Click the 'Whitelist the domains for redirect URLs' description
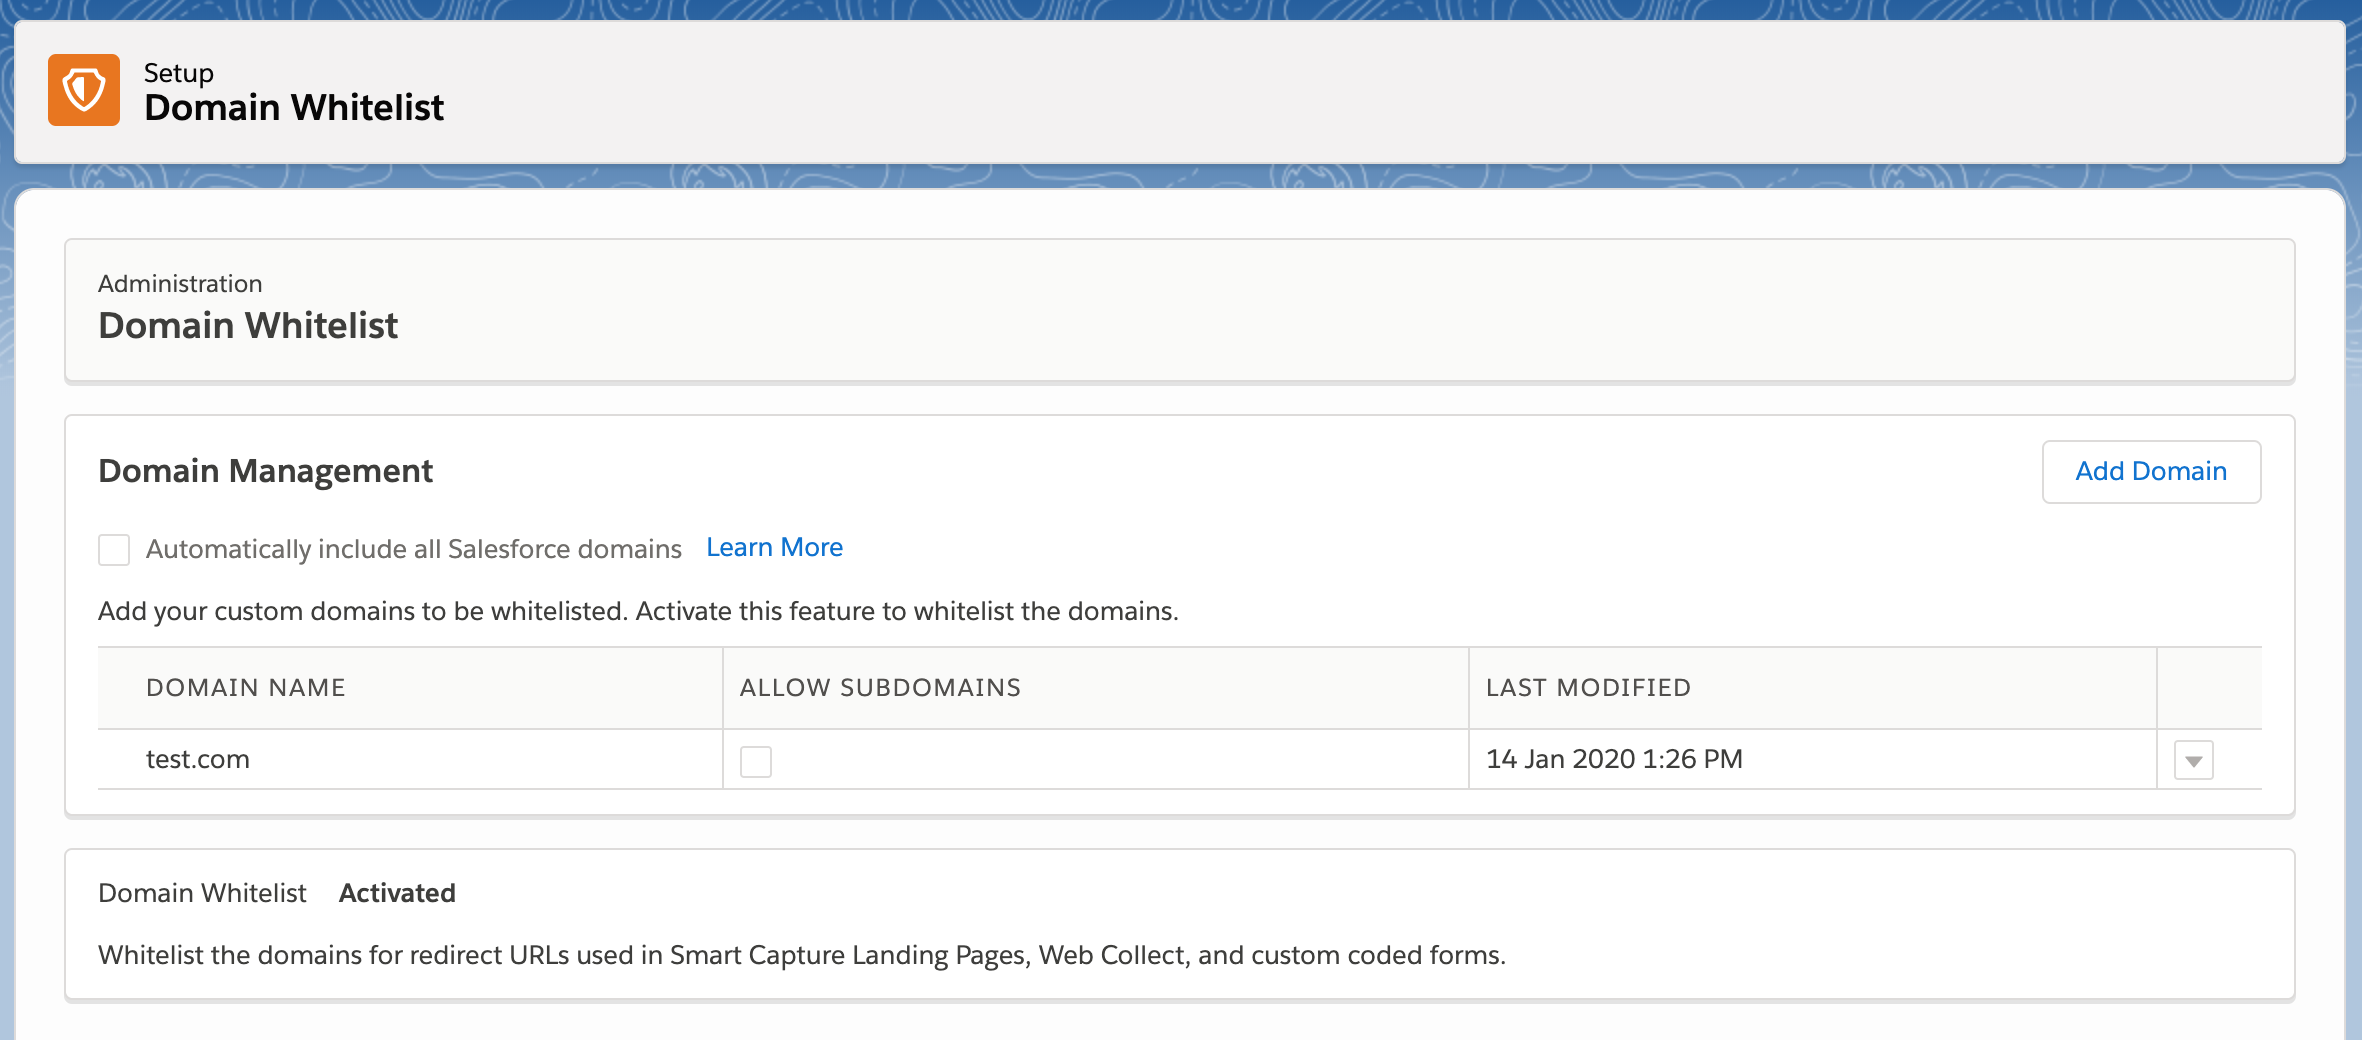This screenshot has width=2362, height=1040. coord(802,955)
